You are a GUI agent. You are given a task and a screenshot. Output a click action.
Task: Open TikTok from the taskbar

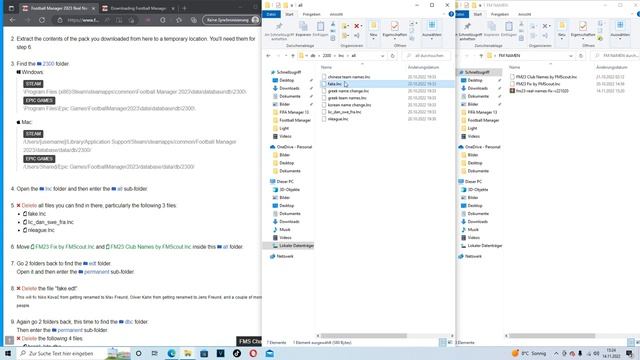coord(237,353)
